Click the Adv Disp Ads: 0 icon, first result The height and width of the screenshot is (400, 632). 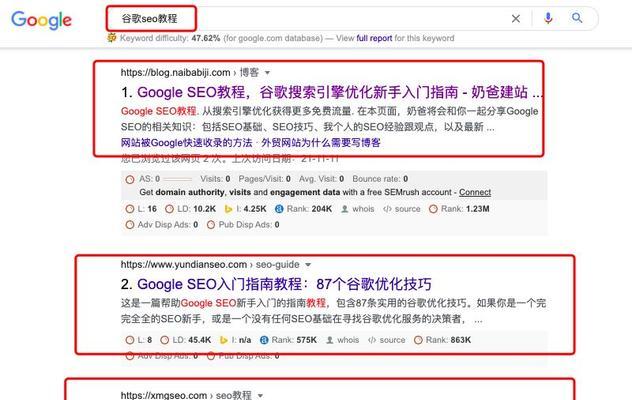click(x=129, y=225)
